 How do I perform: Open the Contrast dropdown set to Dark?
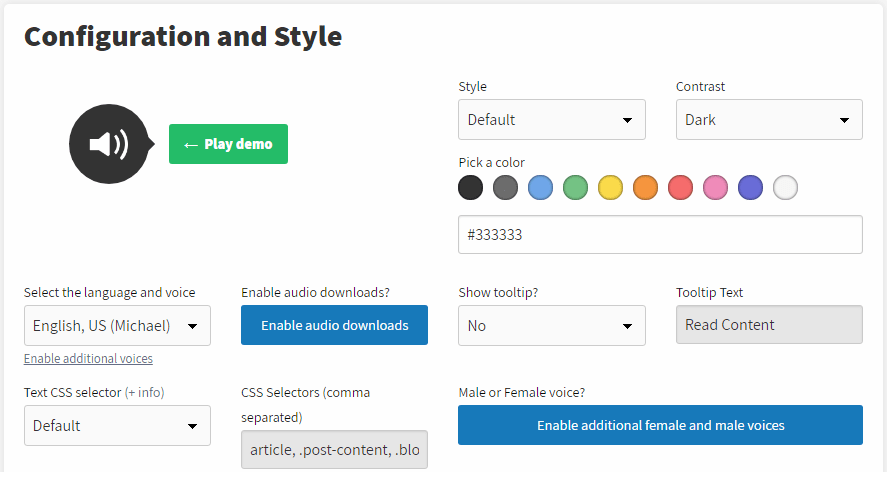[x=769, y=119]
